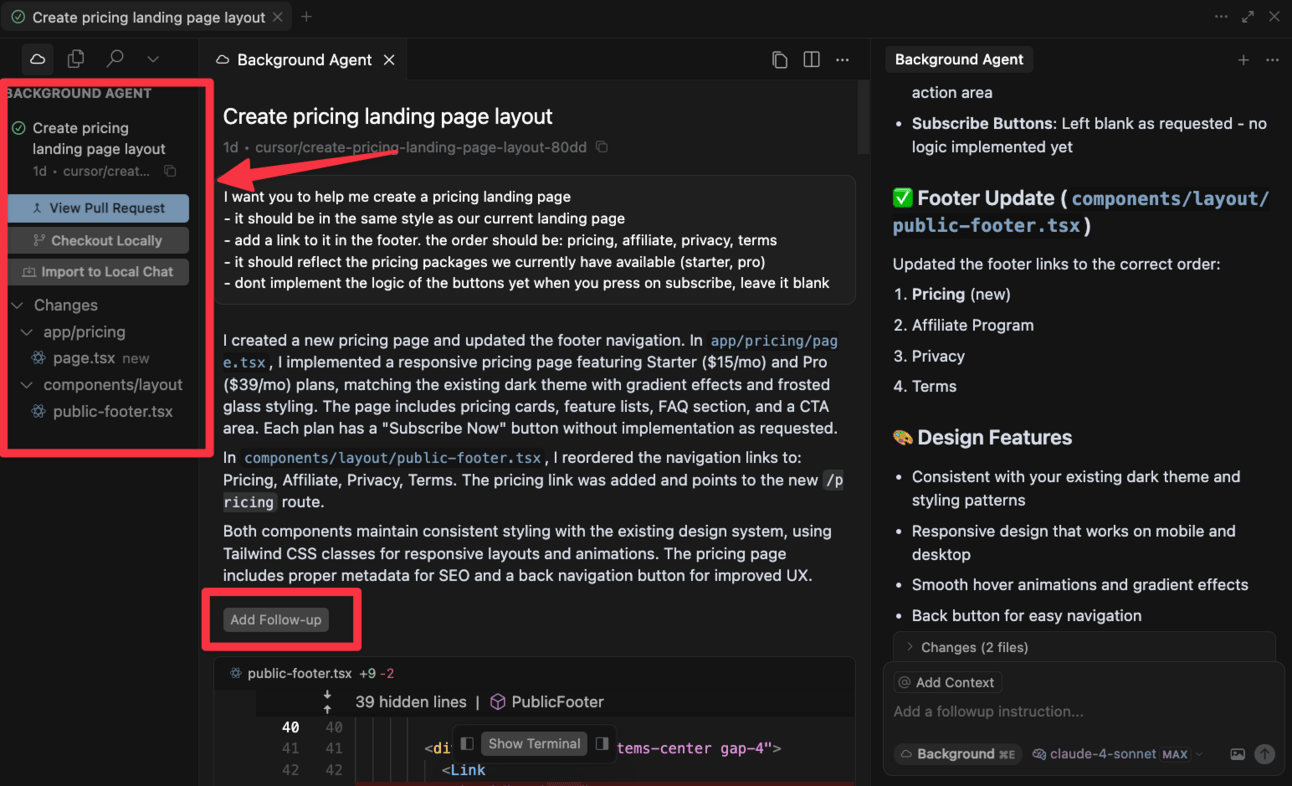This screenshot has height=786, width=1292.
Task: Open page.tsx in Changes list
Action: click(x=90, y=358)
